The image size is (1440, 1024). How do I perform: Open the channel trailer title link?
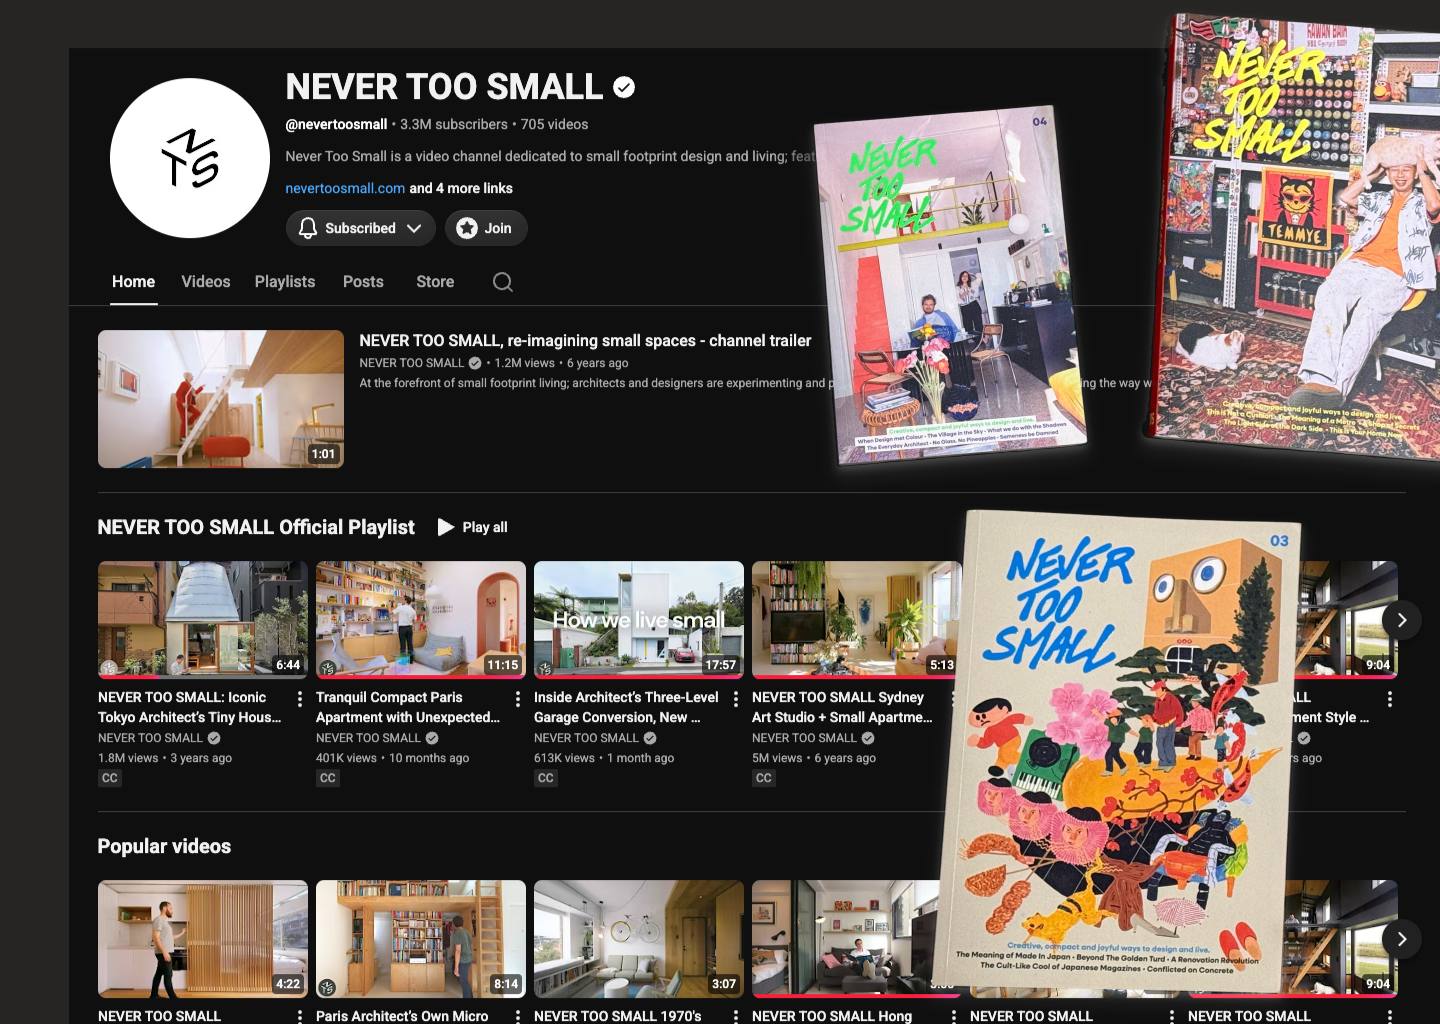pos(585,341)
